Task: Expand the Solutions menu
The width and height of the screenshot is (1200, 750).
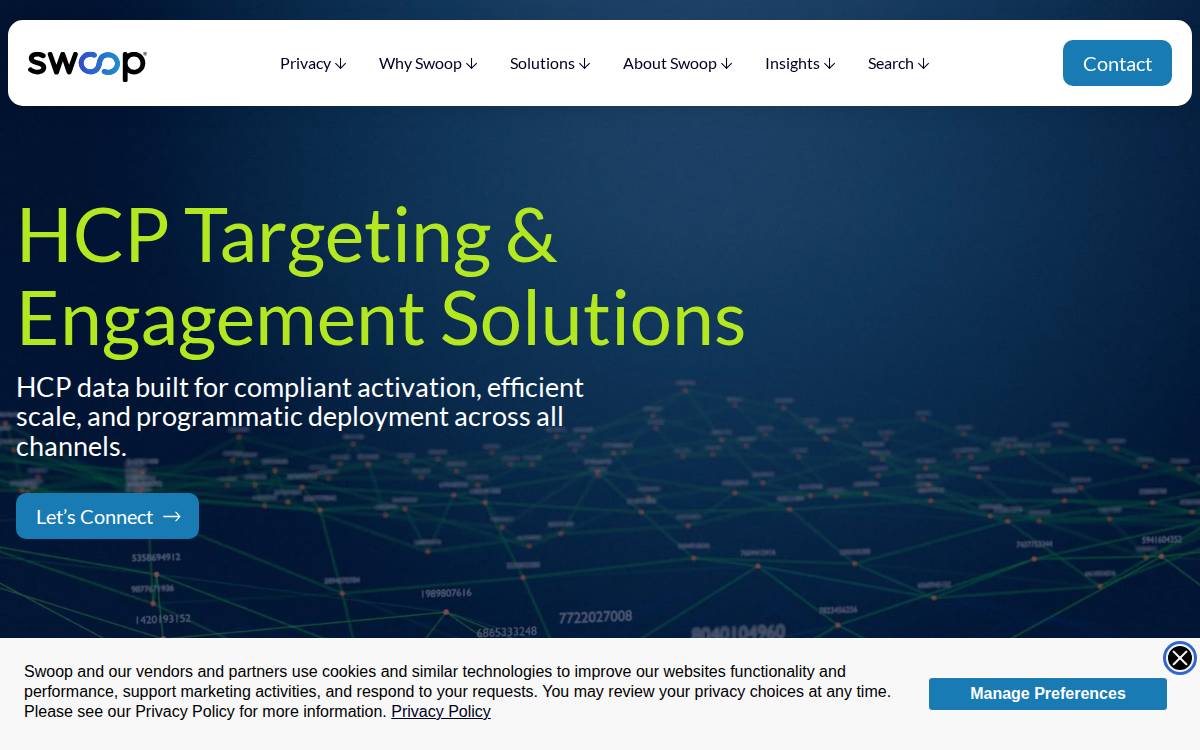Action: pos(550,64)
